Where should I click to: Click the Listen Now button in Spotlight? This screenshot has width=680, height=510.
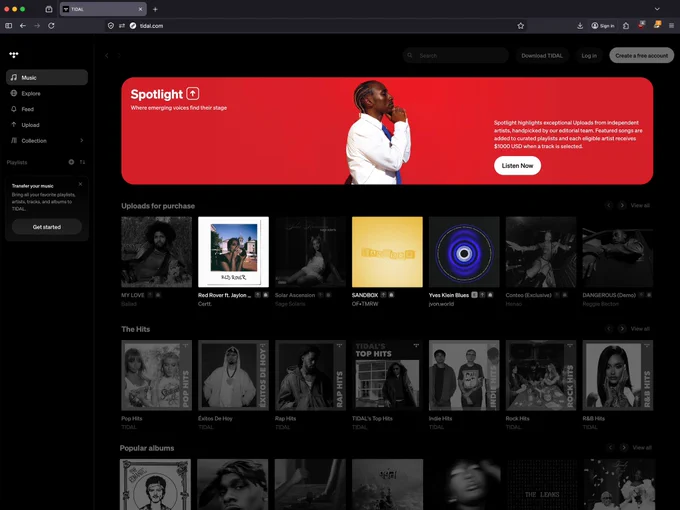[517, 166]
